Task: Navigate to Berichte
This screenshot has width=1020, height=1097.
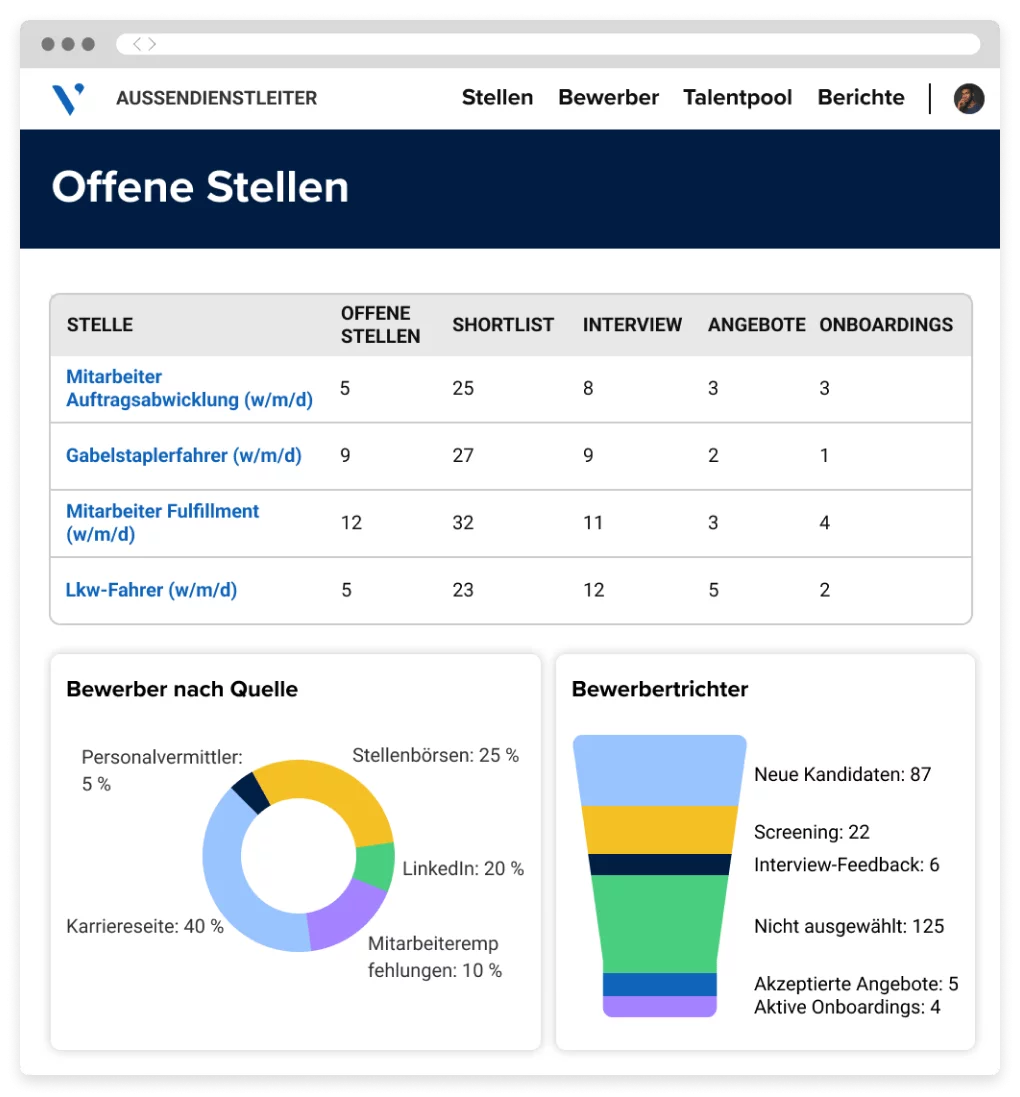Action: point(860,98)
